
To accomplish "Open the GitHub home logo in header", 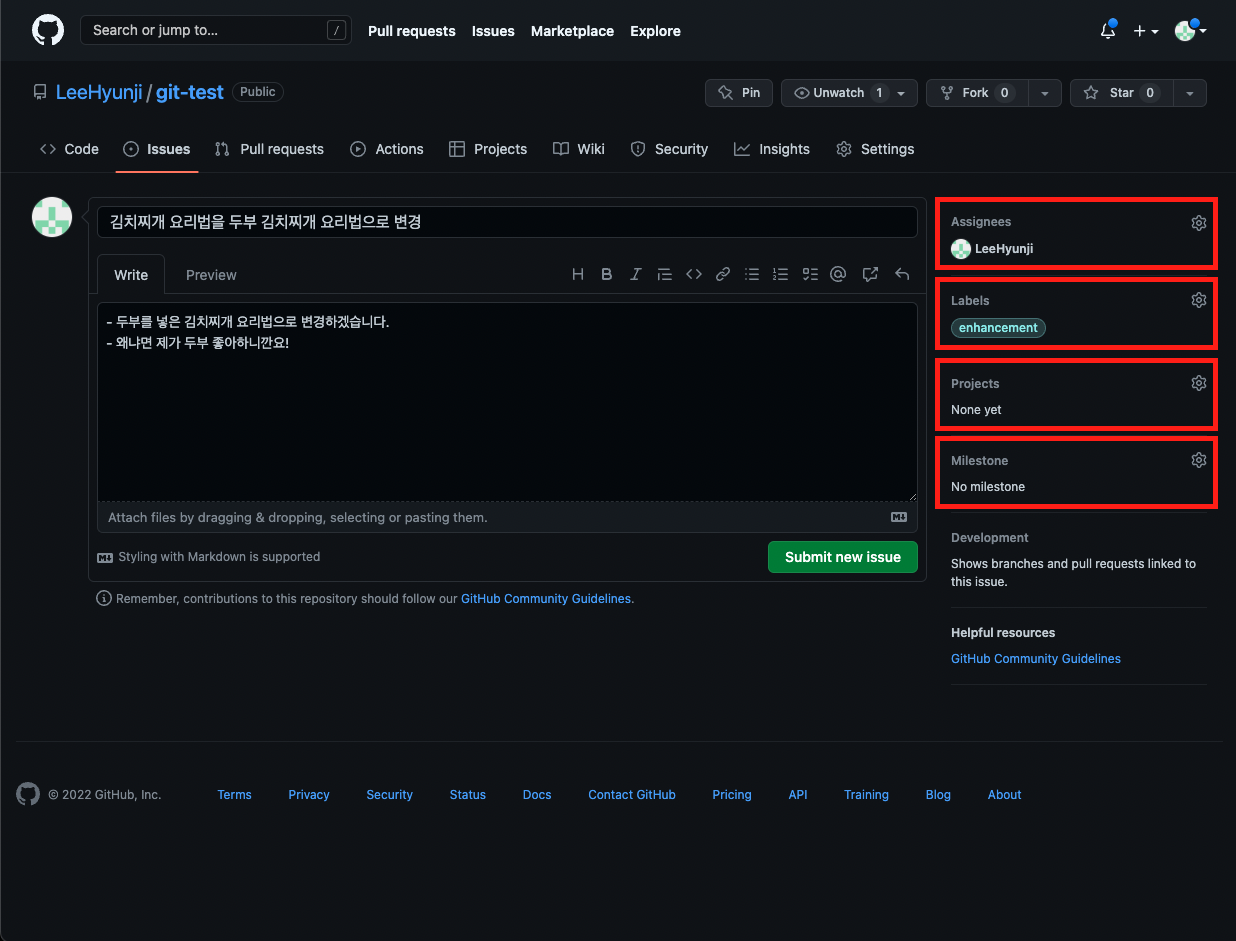I will (x=48, y=30).
